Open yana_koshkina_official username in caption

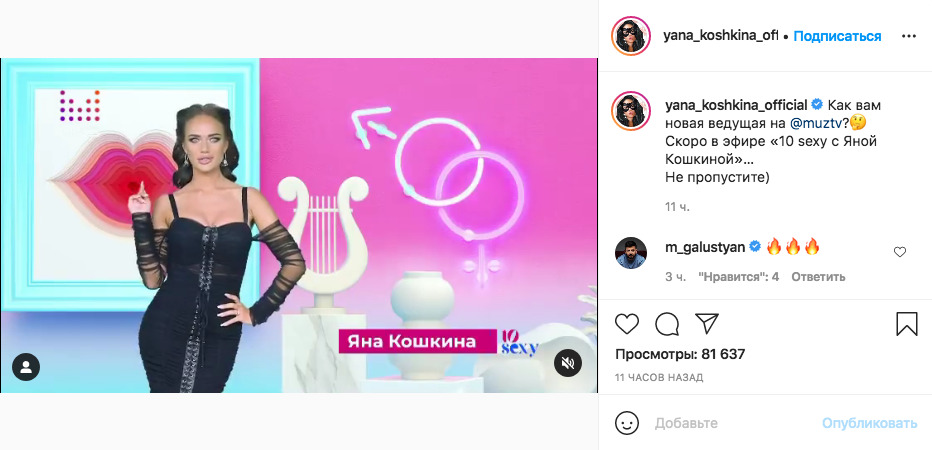pyautogui.click(x=736, y=105)
